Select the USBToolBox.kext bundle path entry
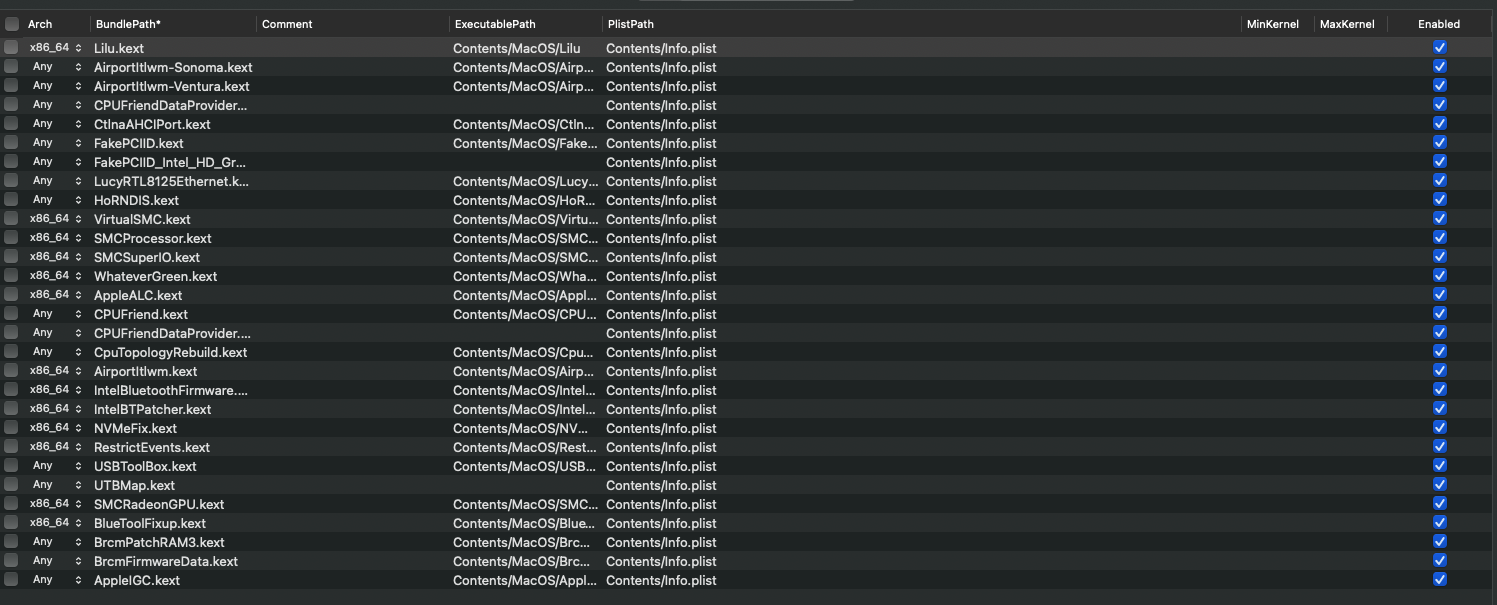Image resolution: width=1497 pixels, height=605 pixels. [x=146, y=466]
